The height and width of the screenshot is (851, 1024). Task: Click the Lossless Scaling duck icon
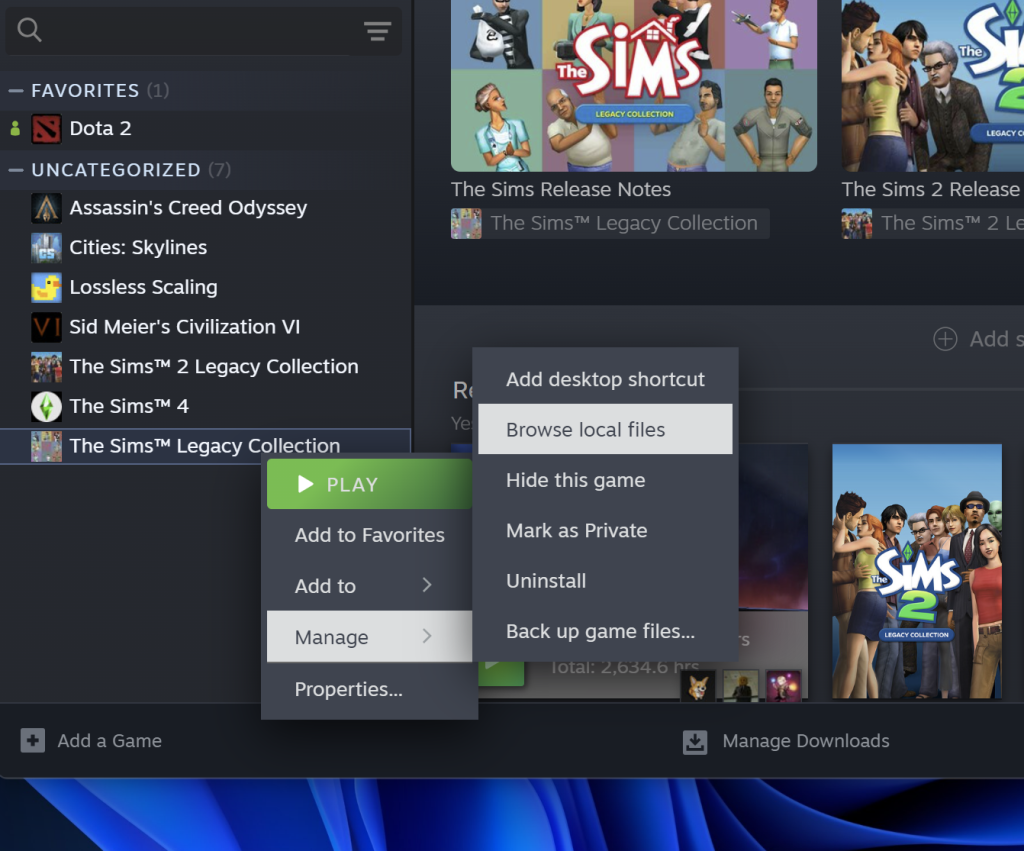pyautogui.click(x=46, y=287)
